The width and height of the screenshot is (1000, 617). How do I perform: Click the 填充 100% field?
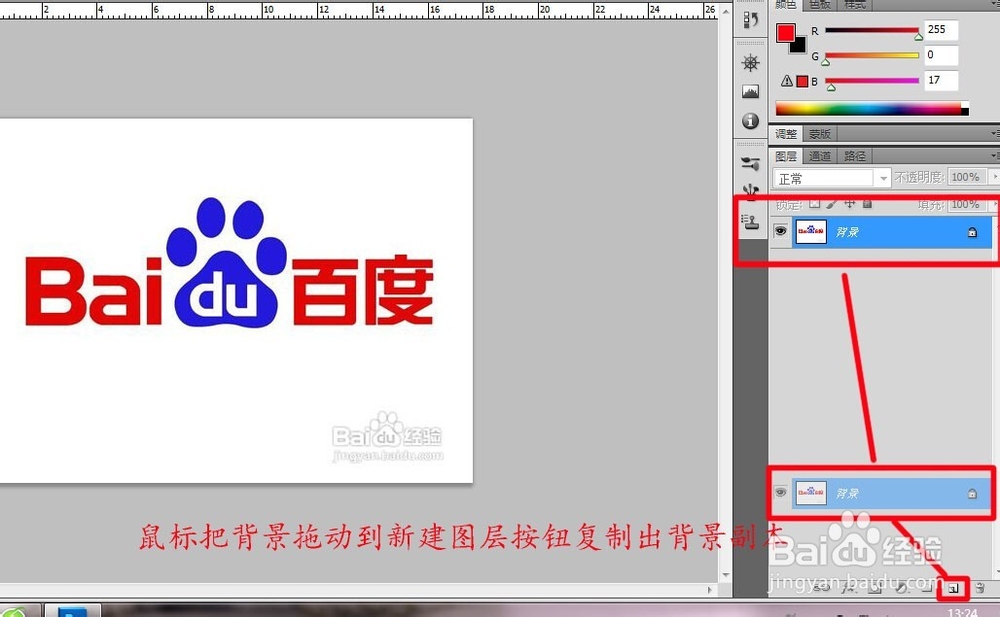point(967,204)
